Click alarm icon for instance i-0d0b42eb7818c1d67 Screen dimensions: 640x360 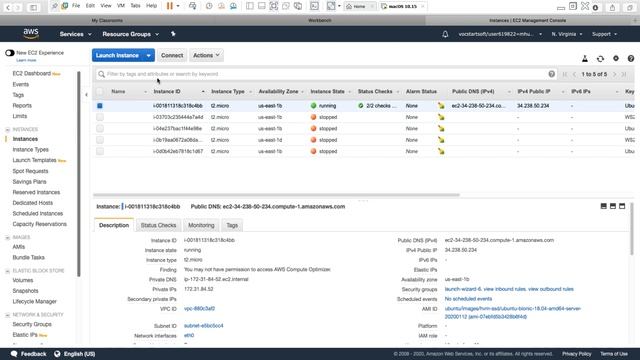pyautogui.click(x=441, y=151)
